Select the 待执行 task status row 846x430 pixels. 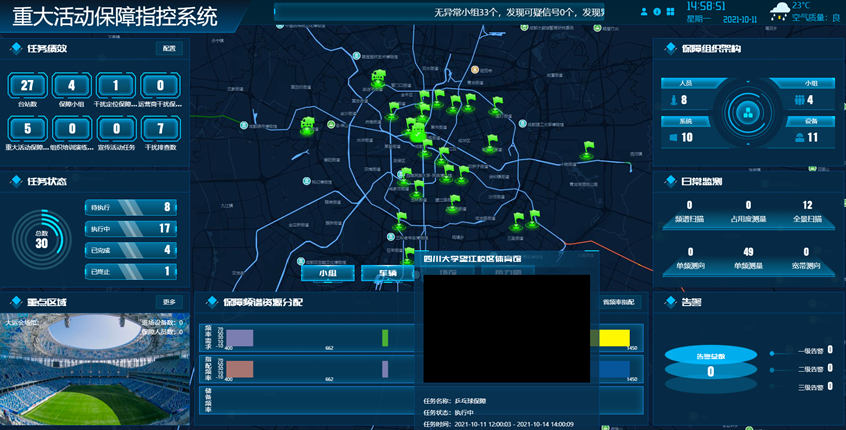(131, 208)
